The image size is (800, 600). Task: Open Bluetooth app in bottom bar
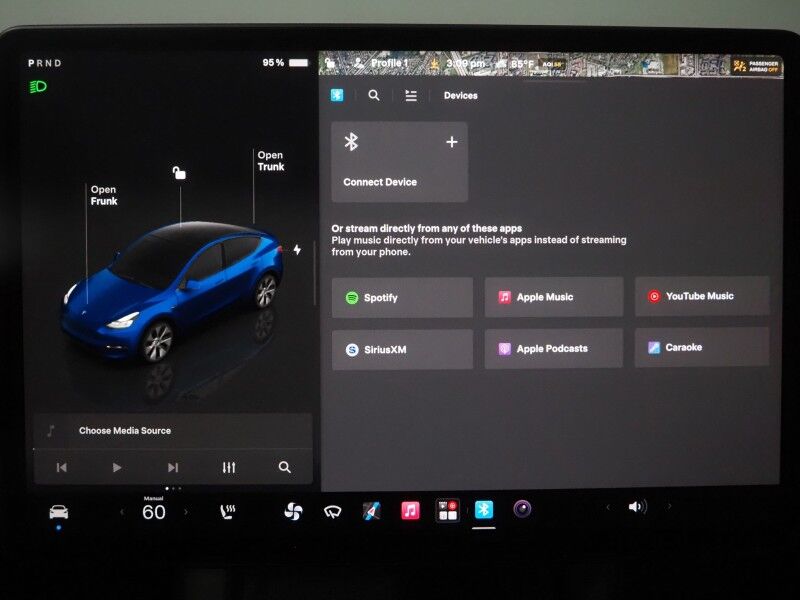click(x=484, y=509)
